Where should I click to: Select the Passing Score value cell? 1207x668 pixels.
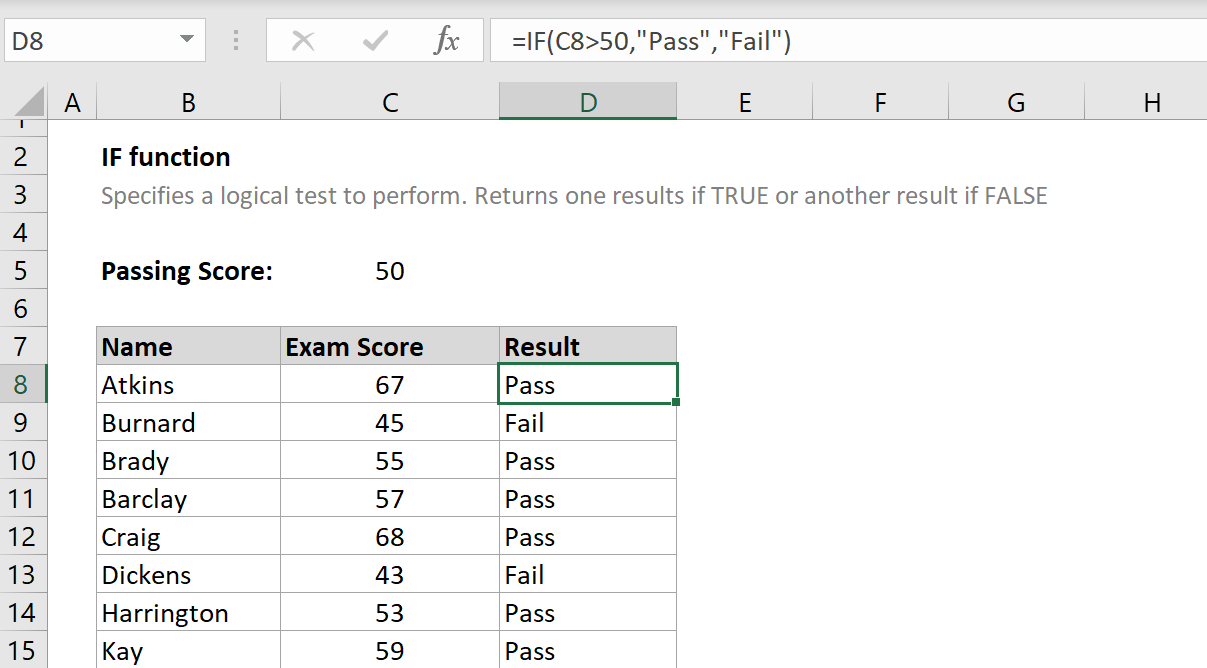[x=390, y=270]
